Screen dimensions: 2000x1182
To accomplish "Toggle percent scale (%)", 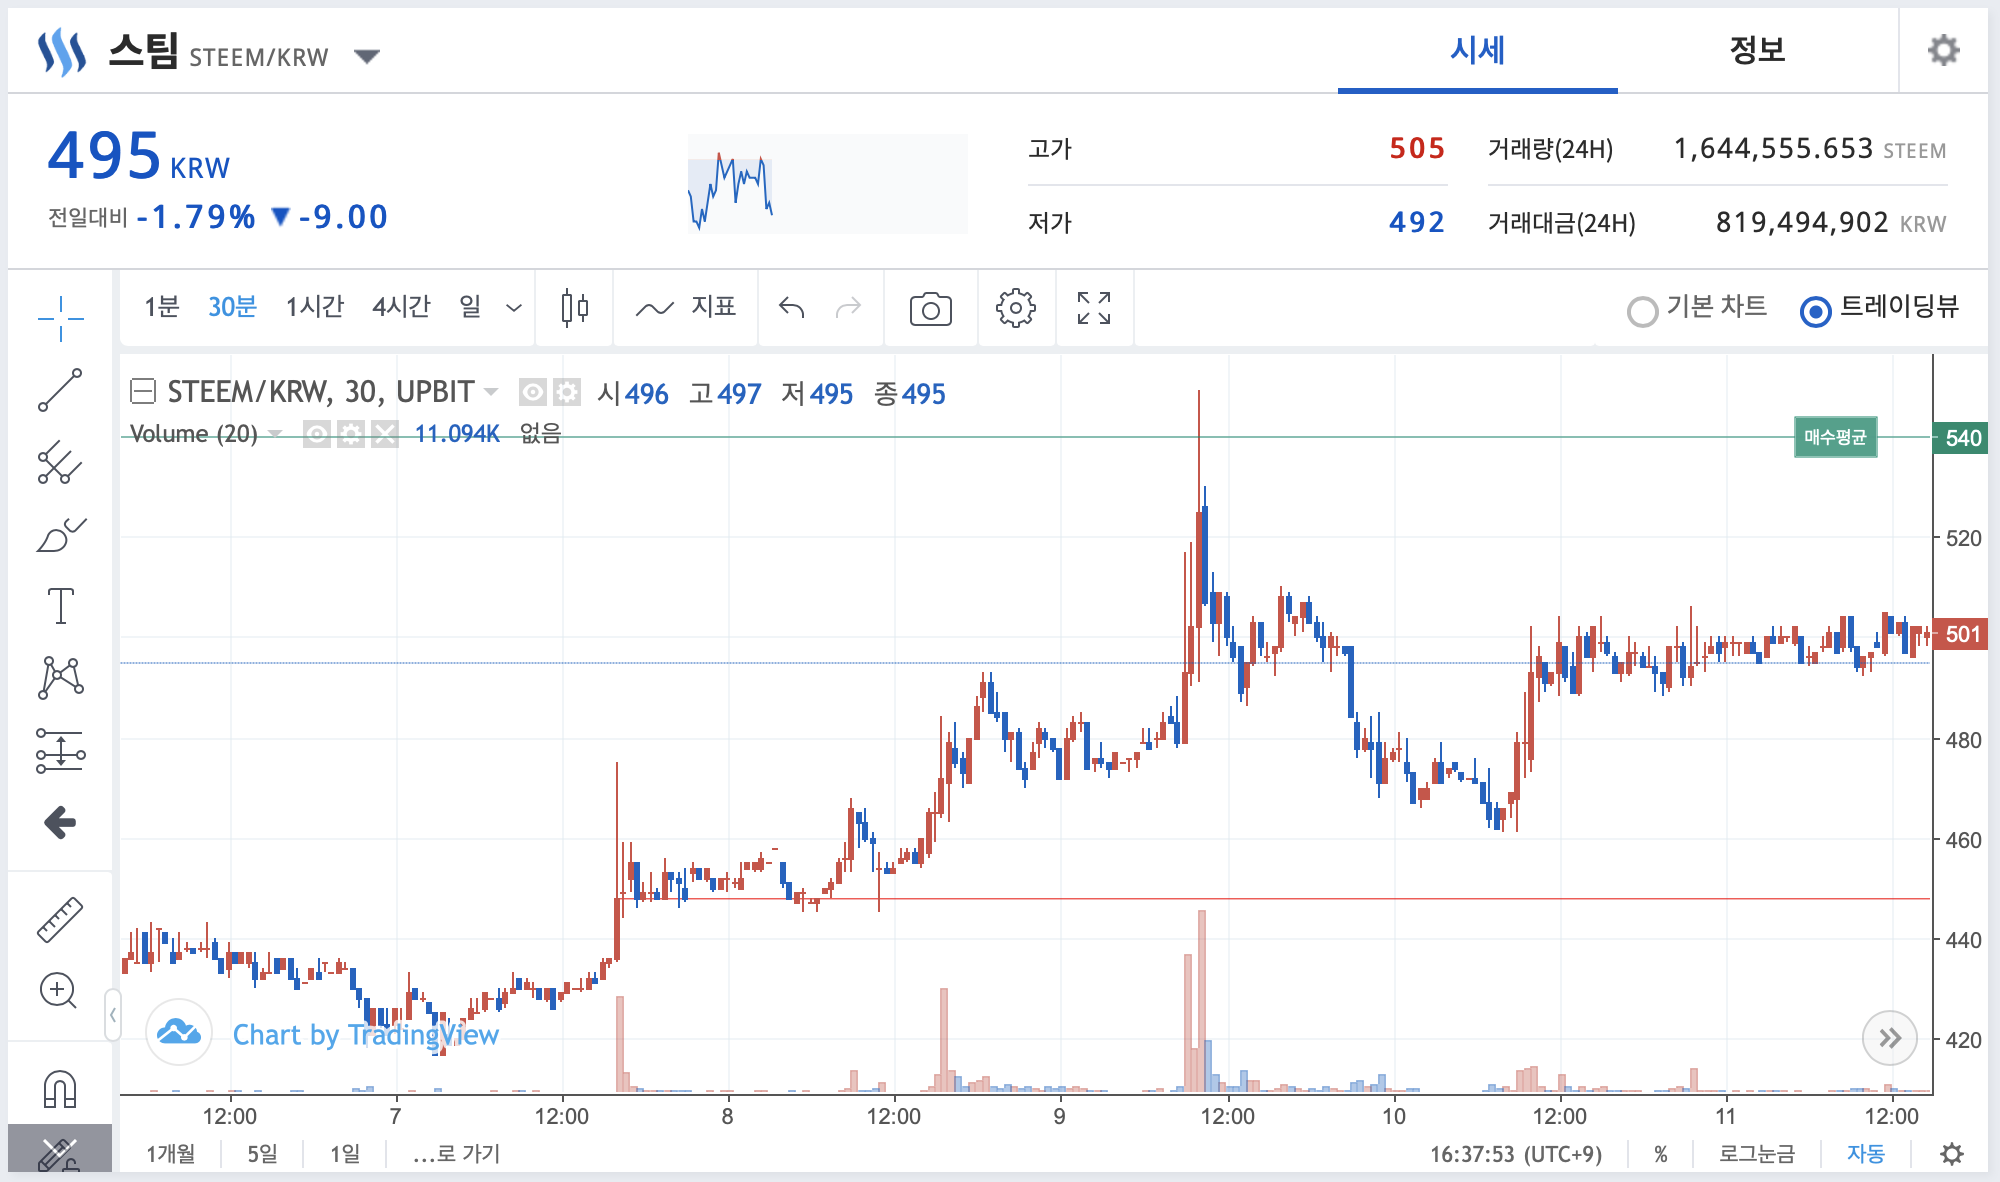I will (x=1661, y=1154).
